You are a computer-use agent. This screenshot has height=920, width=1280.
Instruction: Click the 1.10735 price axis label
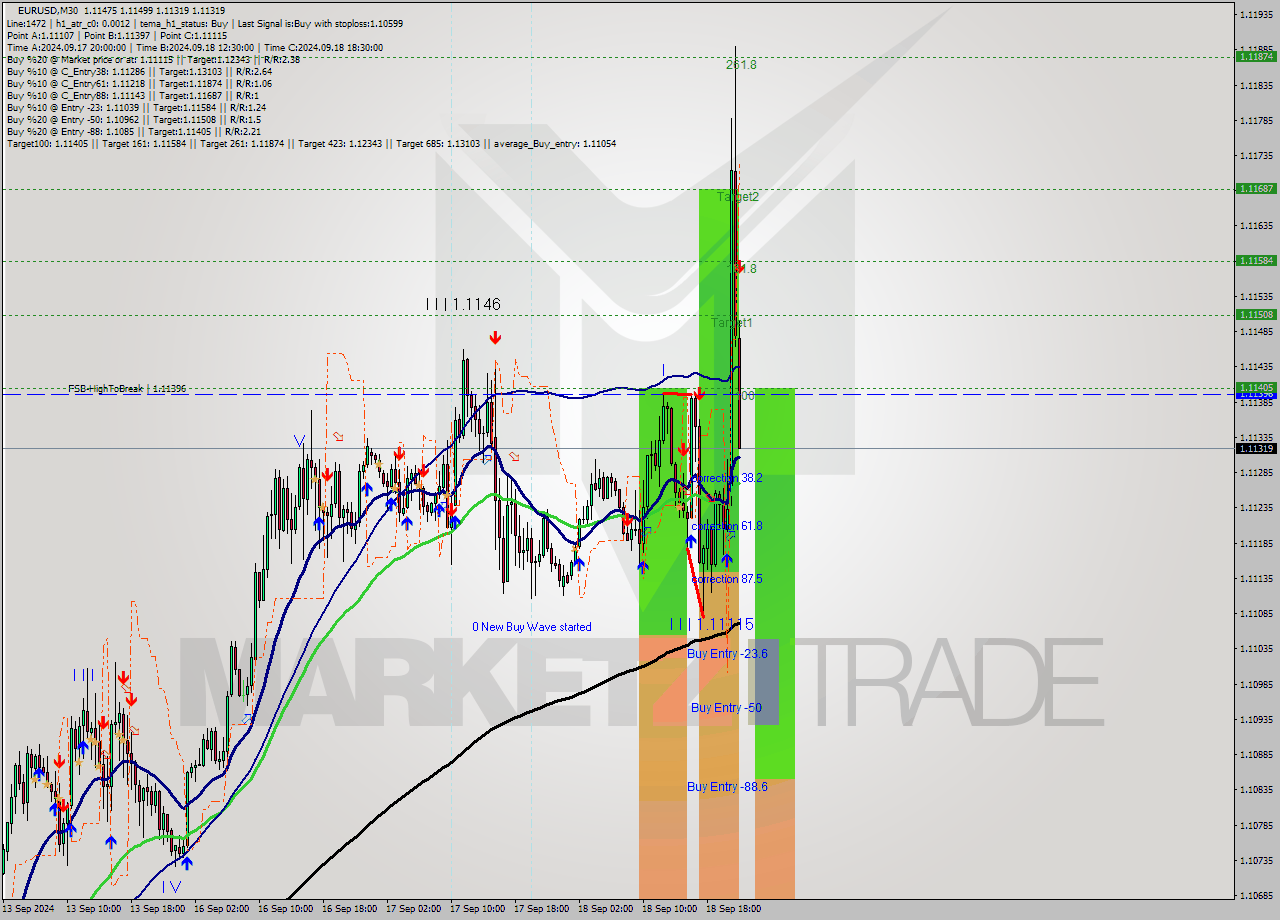tap(1257, 860)
